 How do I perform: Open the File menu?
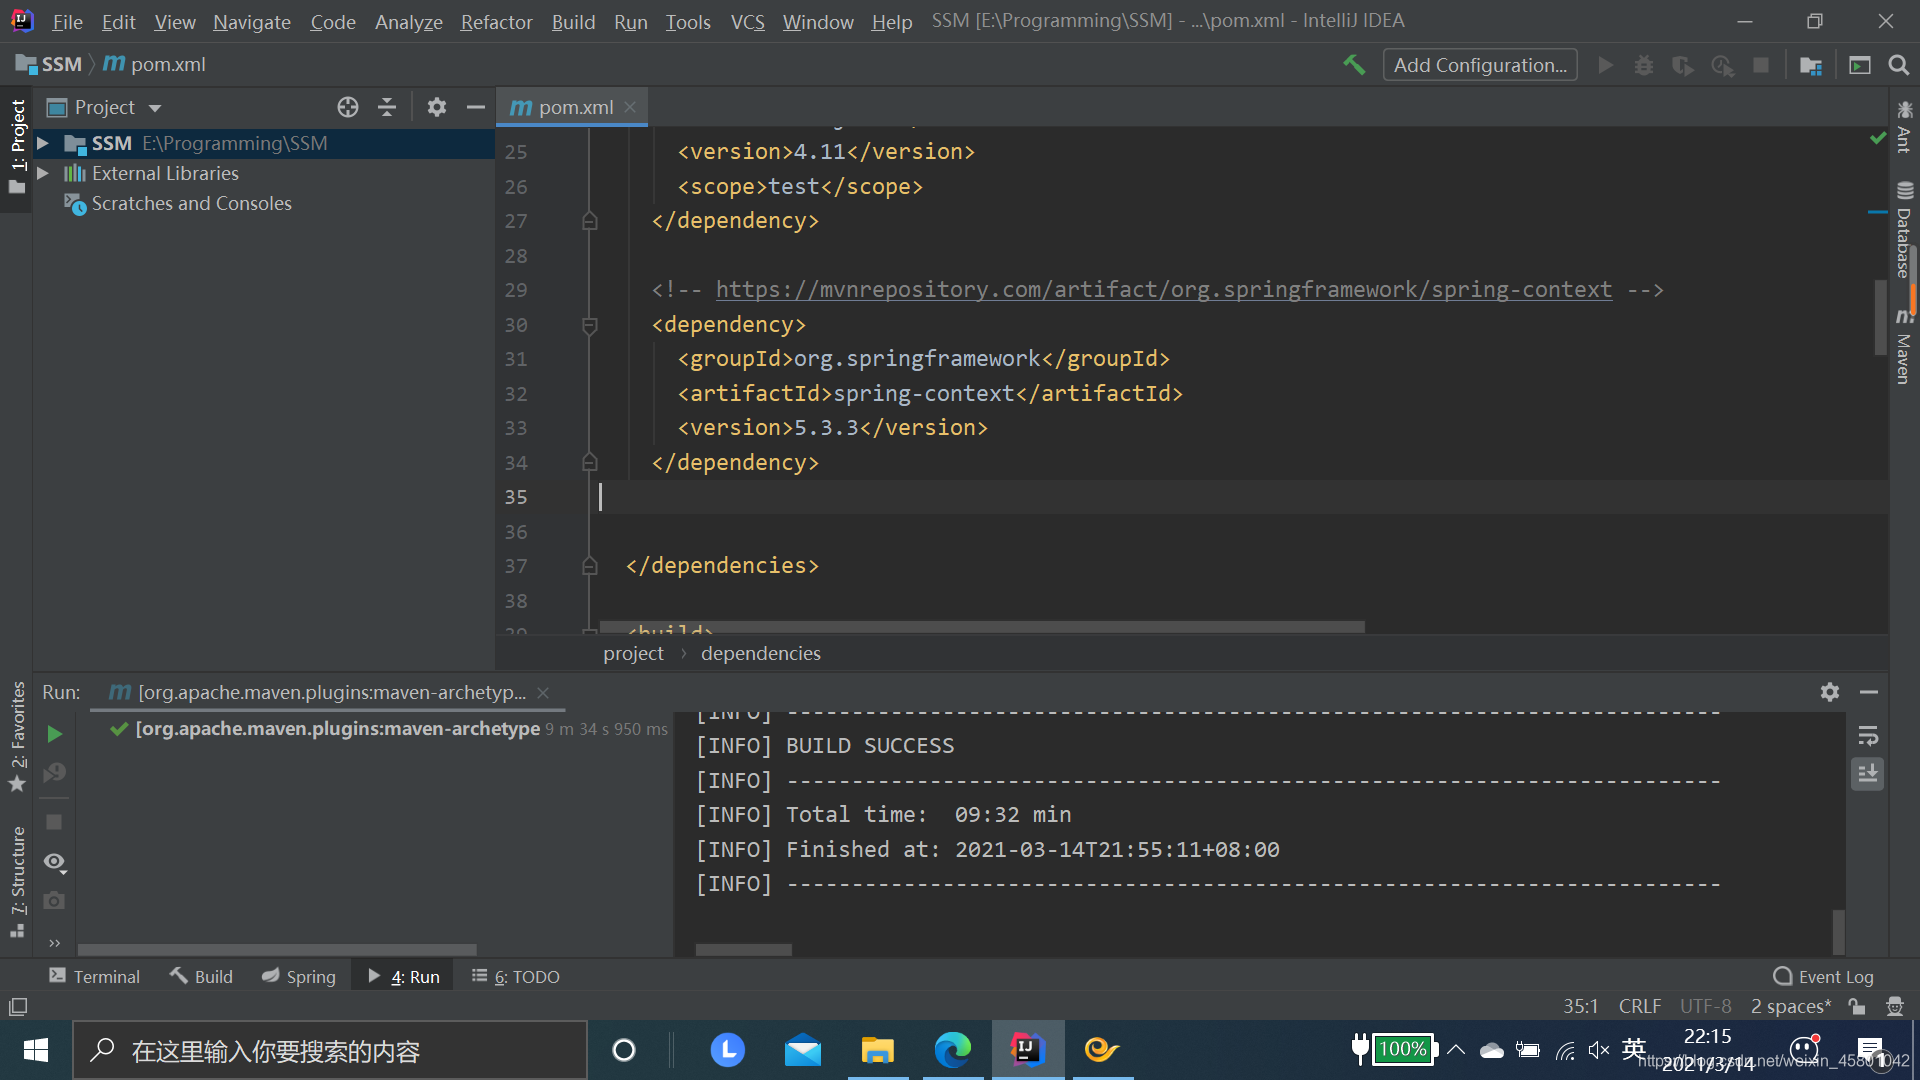point(67,22)
